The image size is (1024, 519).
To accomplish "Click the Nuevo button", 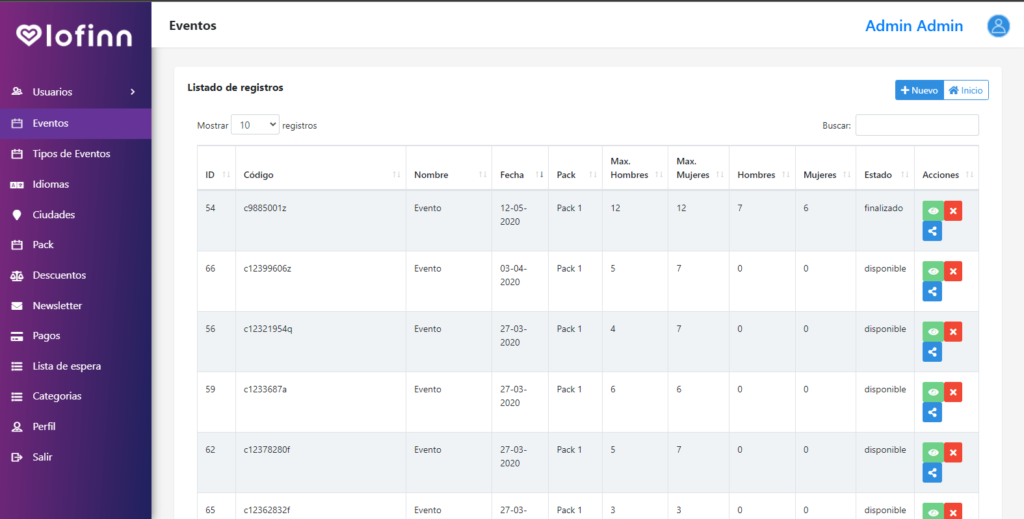I will [919, 90].
